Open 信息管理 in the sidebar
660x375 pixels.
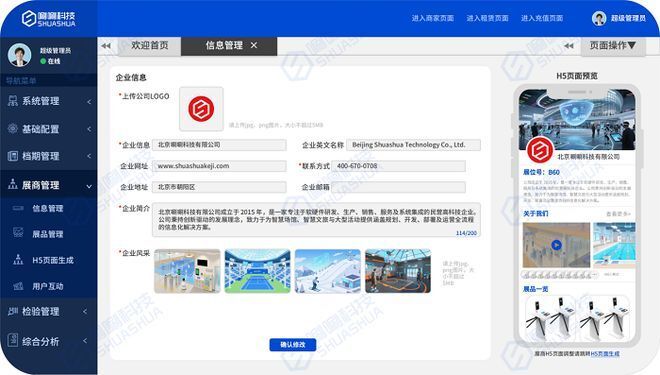(x=48, y=208)
